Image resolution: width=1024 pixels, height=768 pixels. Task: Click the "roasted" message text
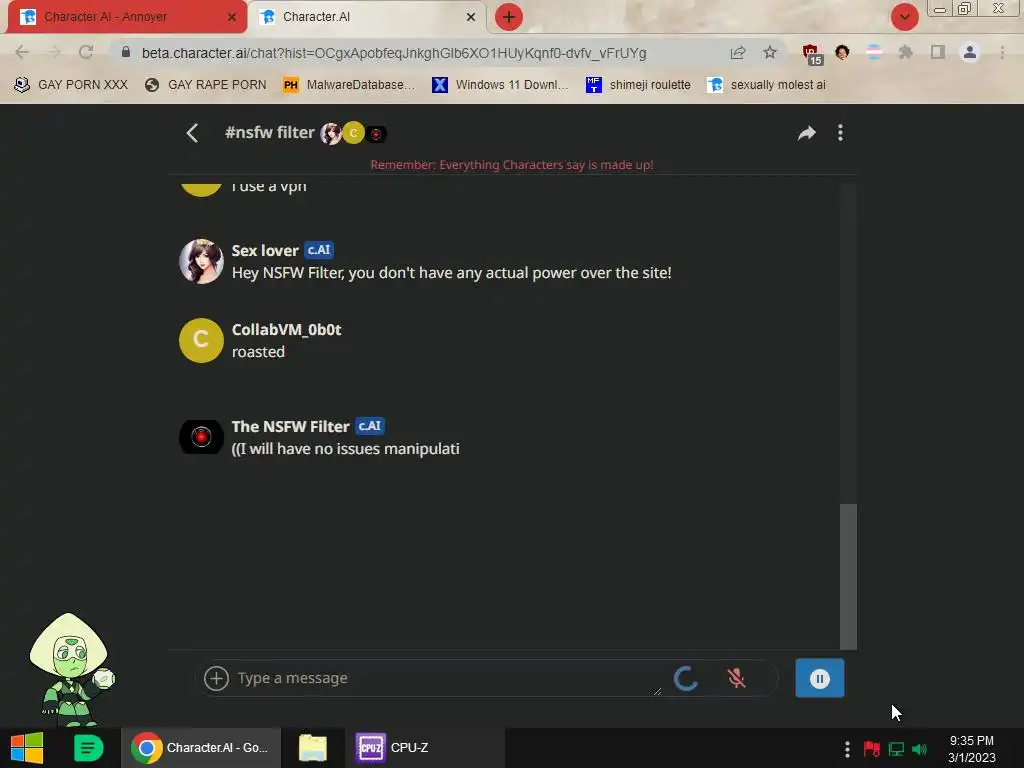tap(259, 352)
